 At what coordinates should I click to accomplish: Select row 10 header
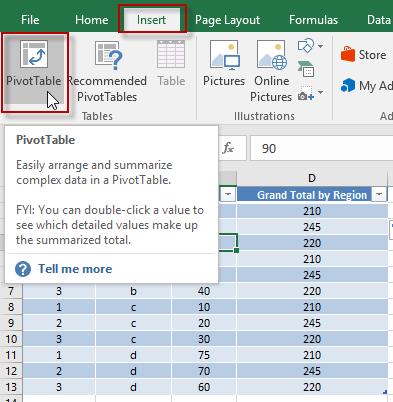coord(11,339)
